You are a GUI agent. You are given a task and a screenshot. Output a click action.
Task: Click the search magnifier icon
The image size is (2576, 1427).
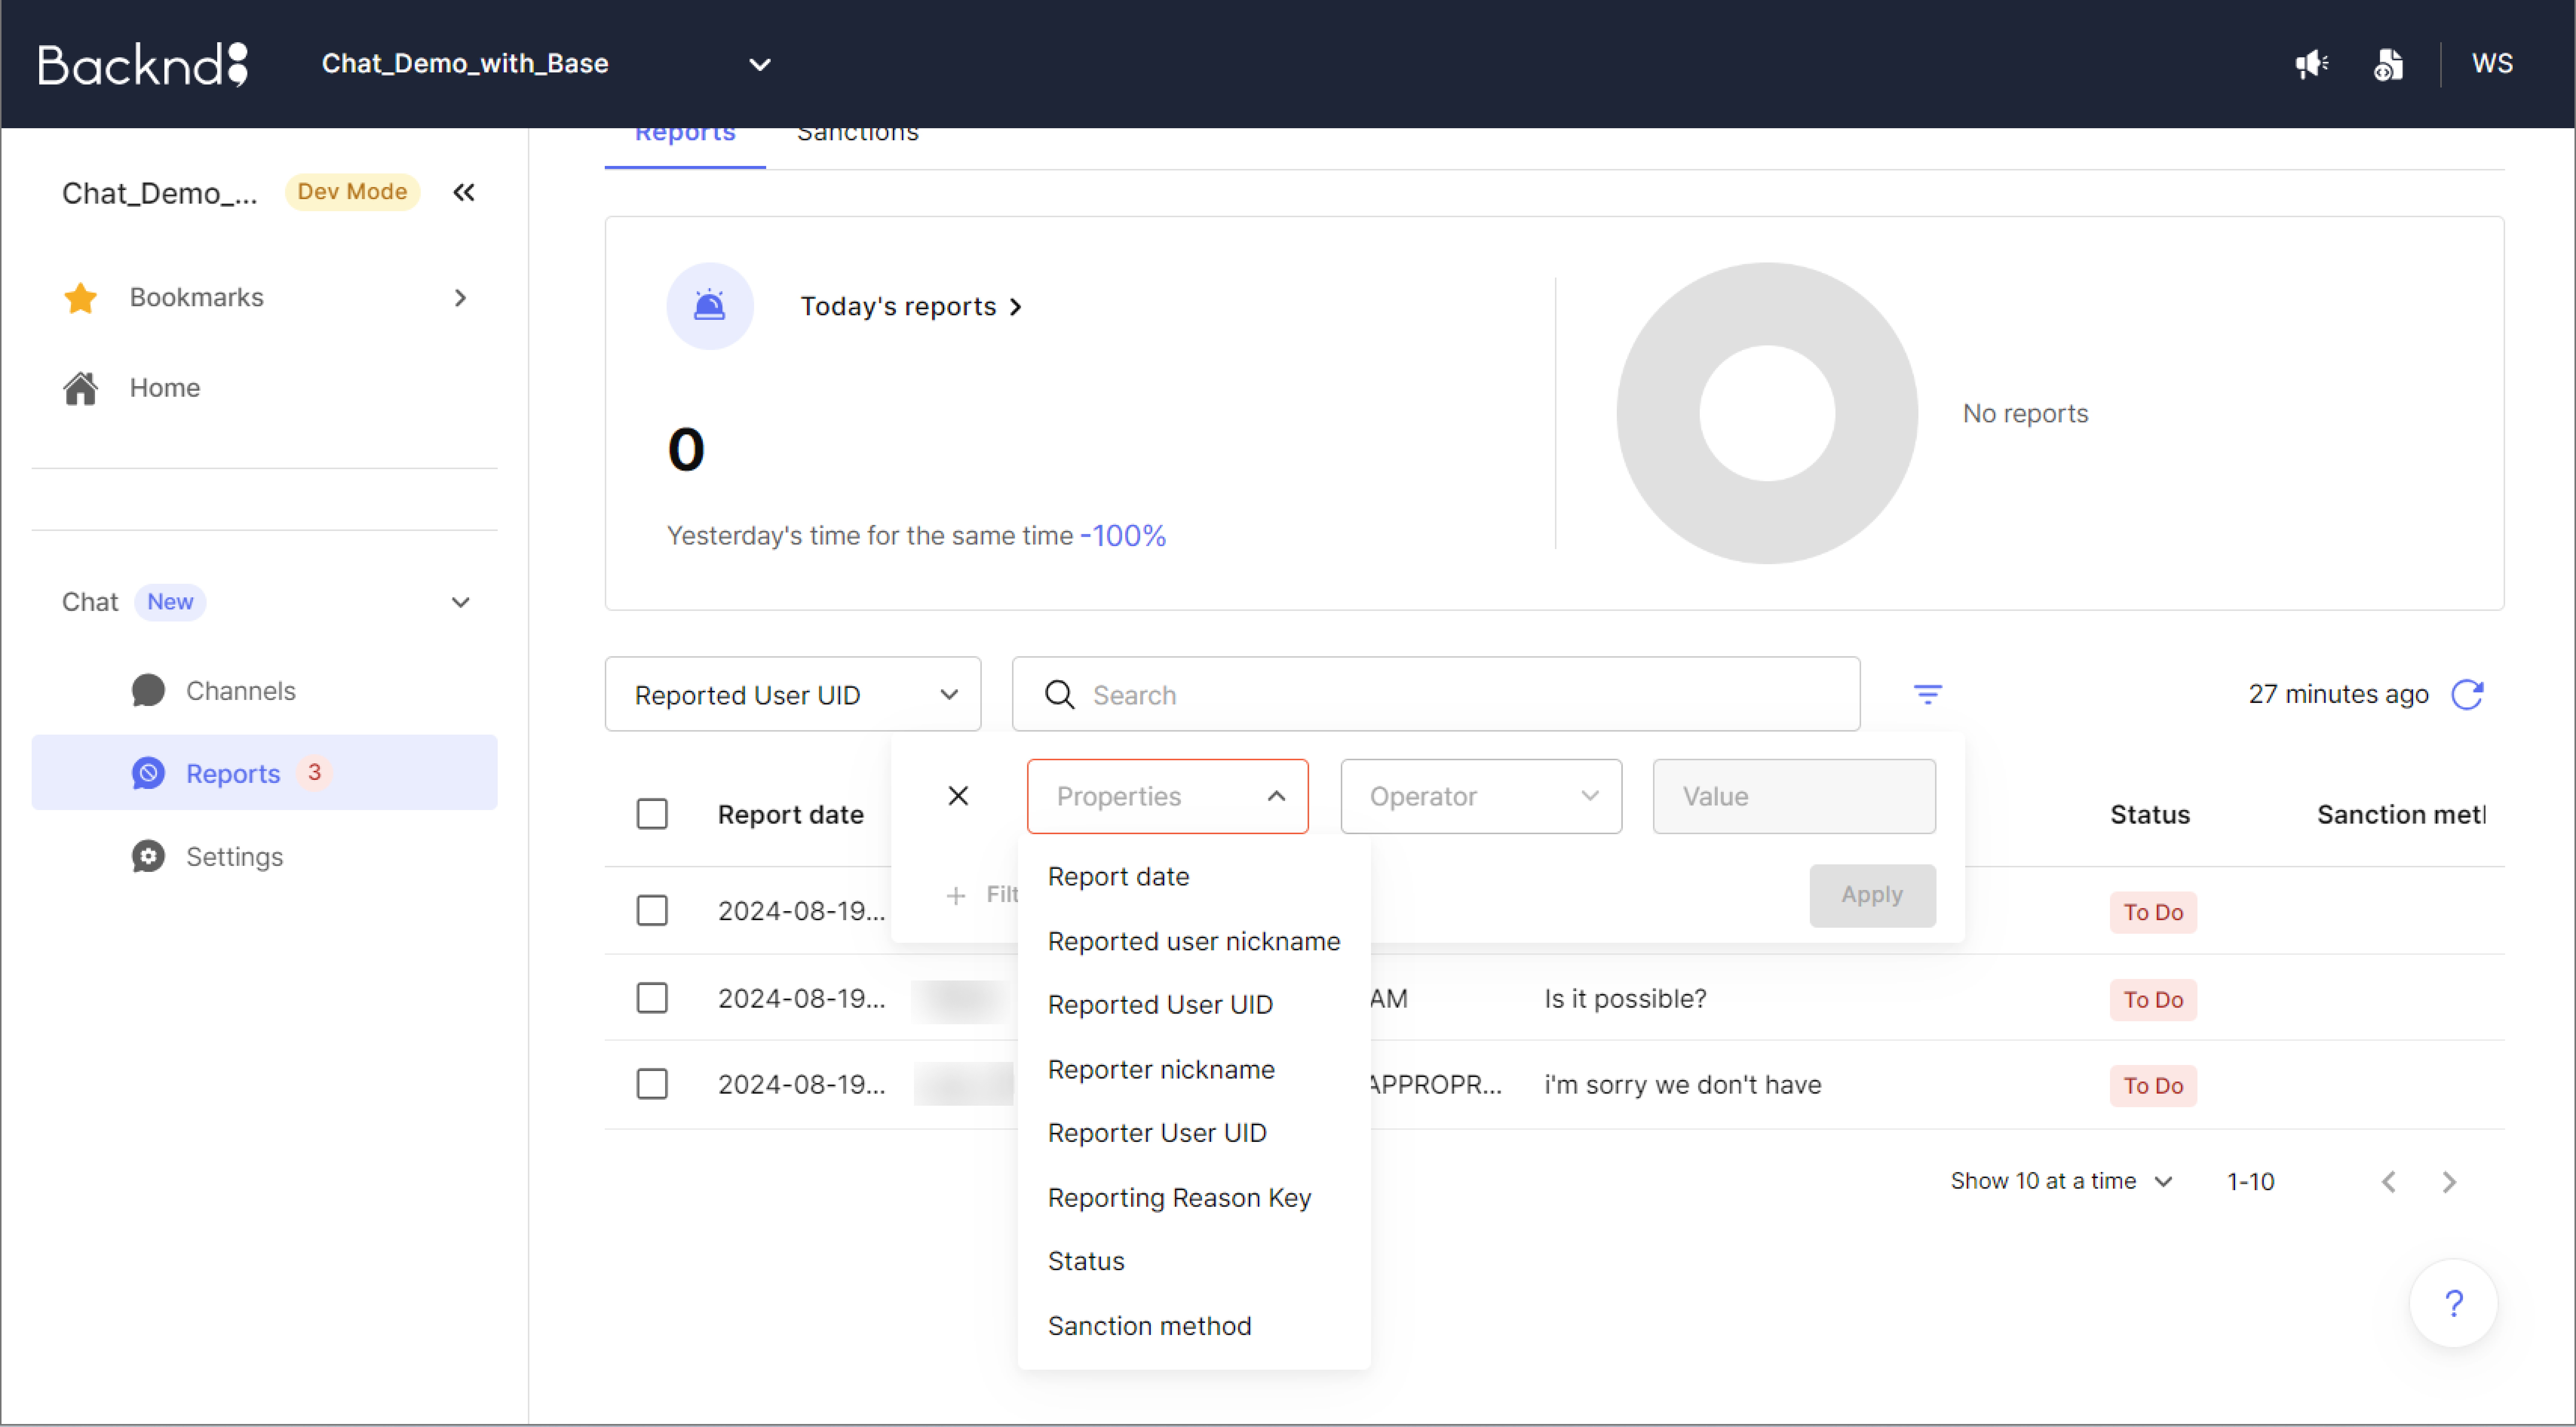click(1060, 695)
